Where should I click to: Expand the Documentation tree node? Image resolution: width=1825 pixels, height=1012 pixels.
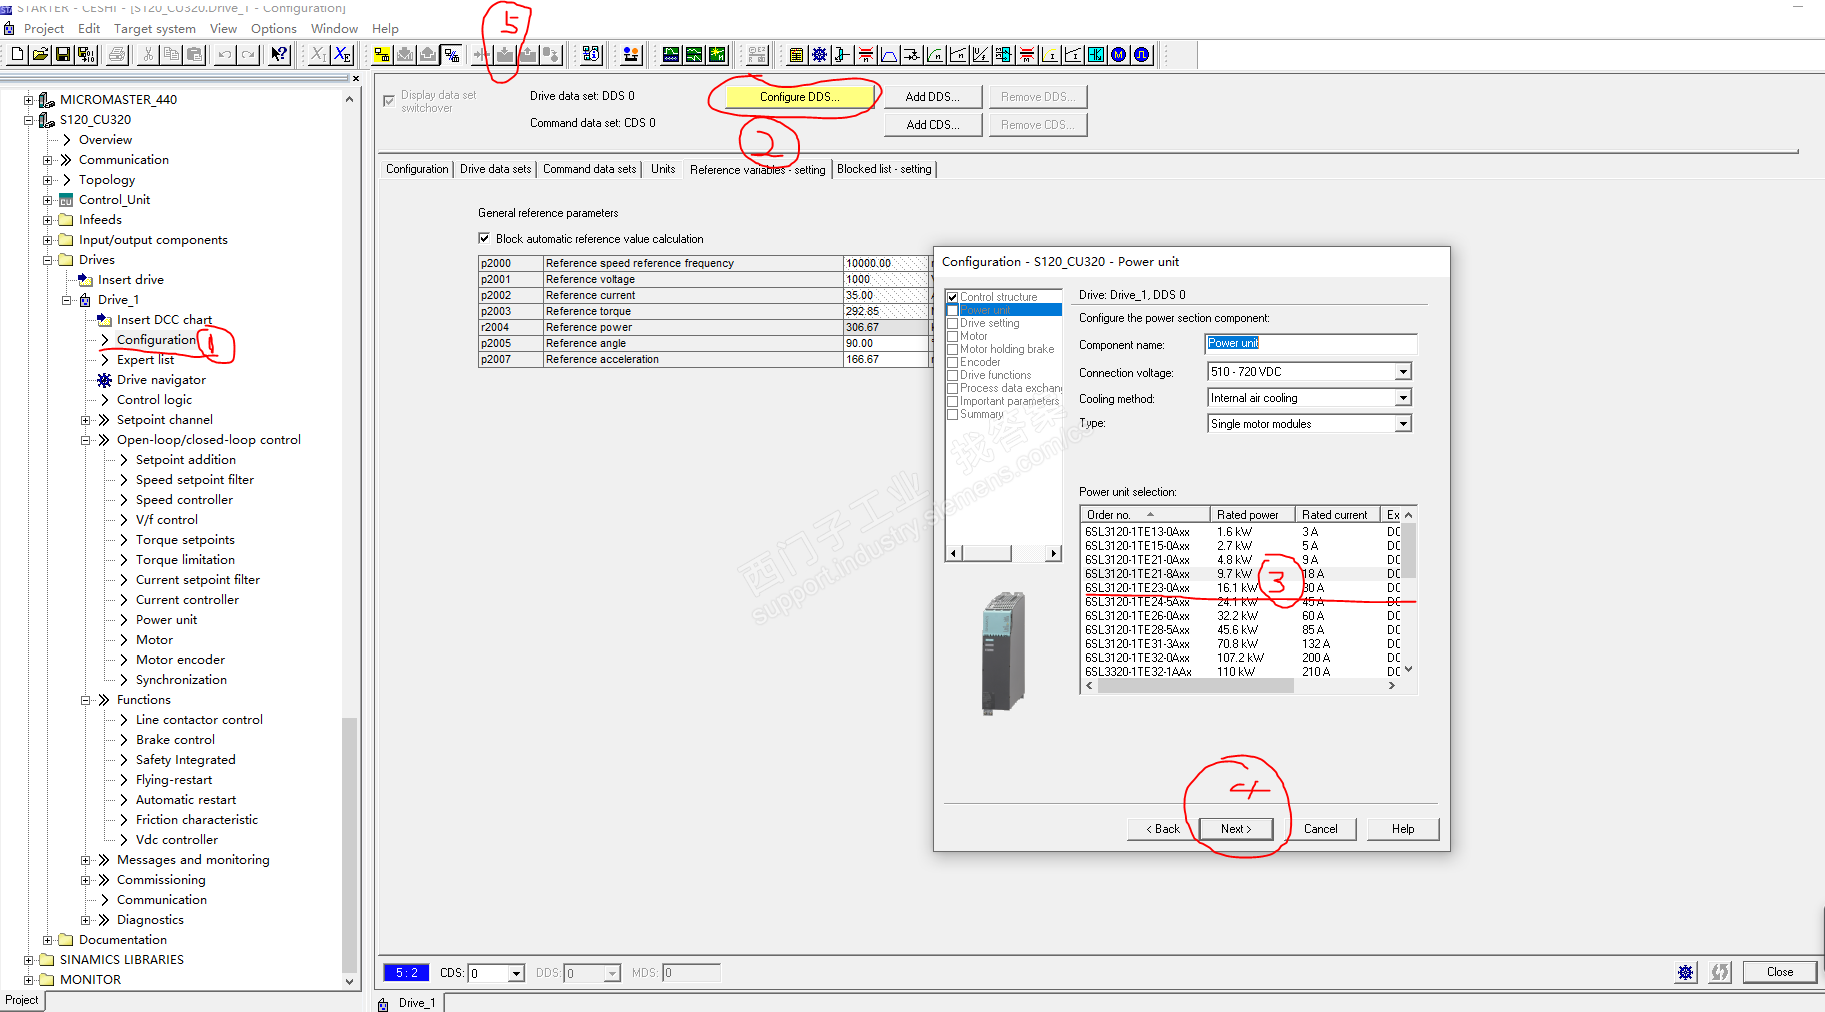[48, 940]
